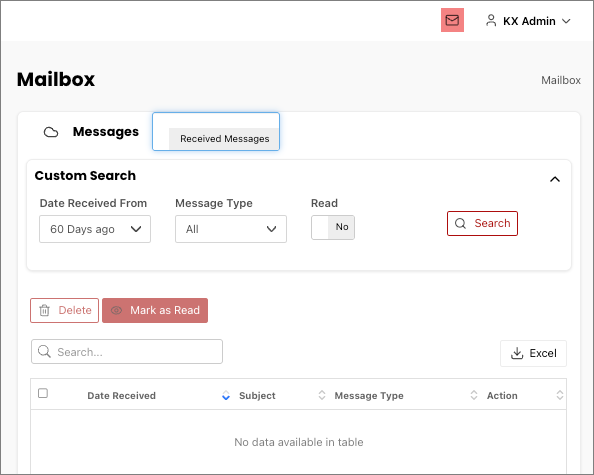Toggle the Read switch showing No
The width and height of the screenshot is (594, 475).
333,227
